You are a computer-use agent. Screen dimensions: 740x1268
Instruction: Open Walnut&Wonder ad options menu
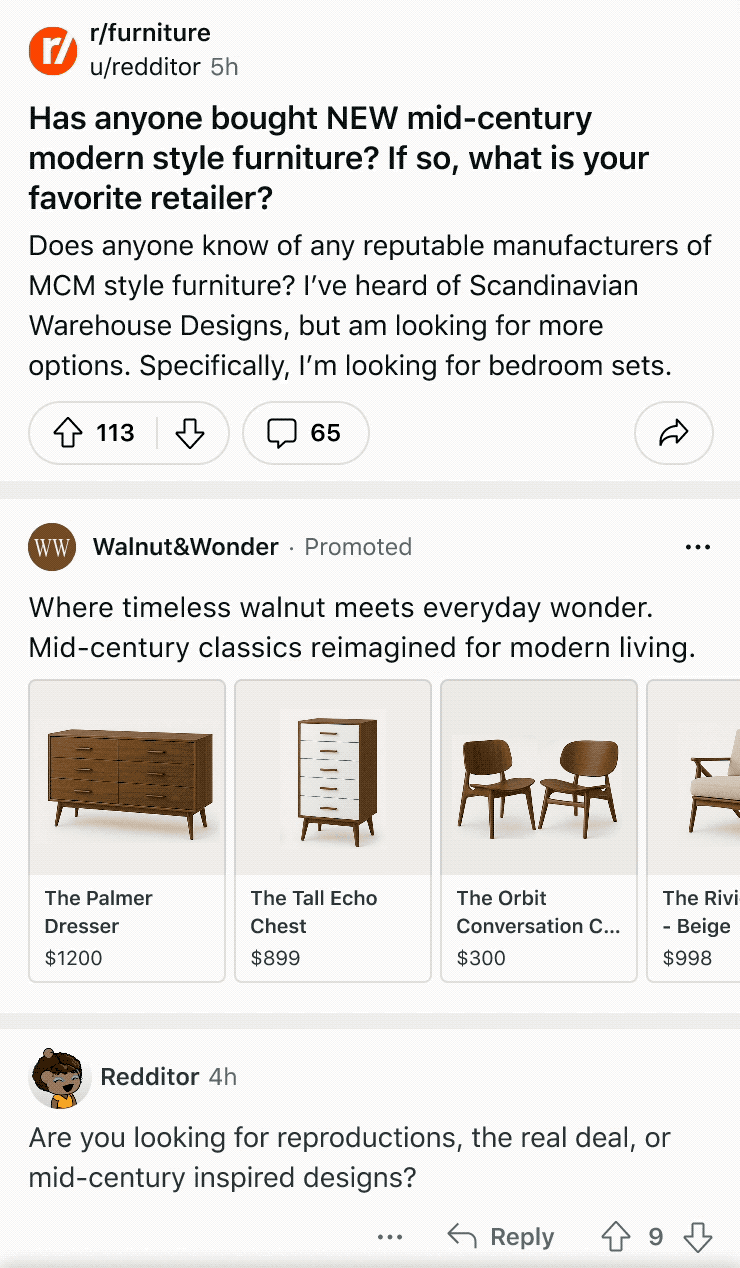(x=697, y=547)
